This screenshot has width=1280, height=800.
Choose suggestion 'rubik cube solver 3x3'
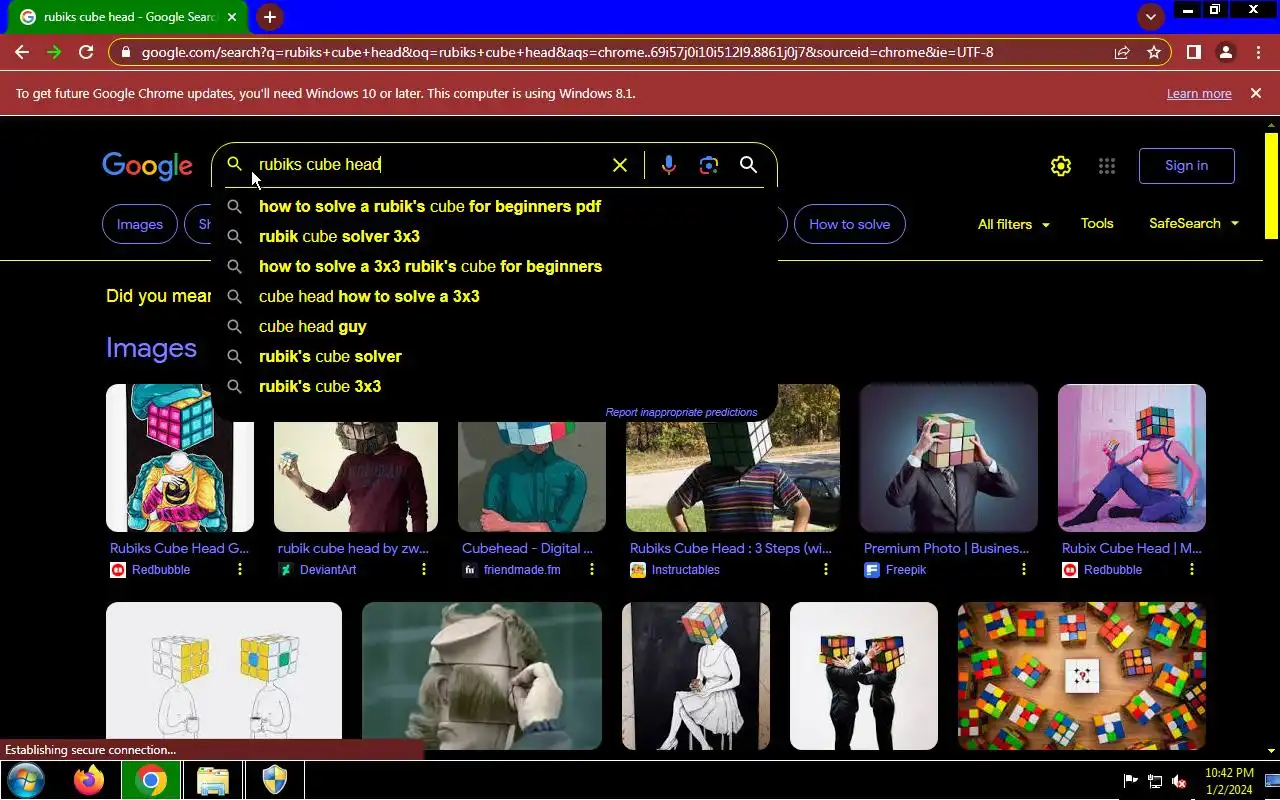point(494,236)
